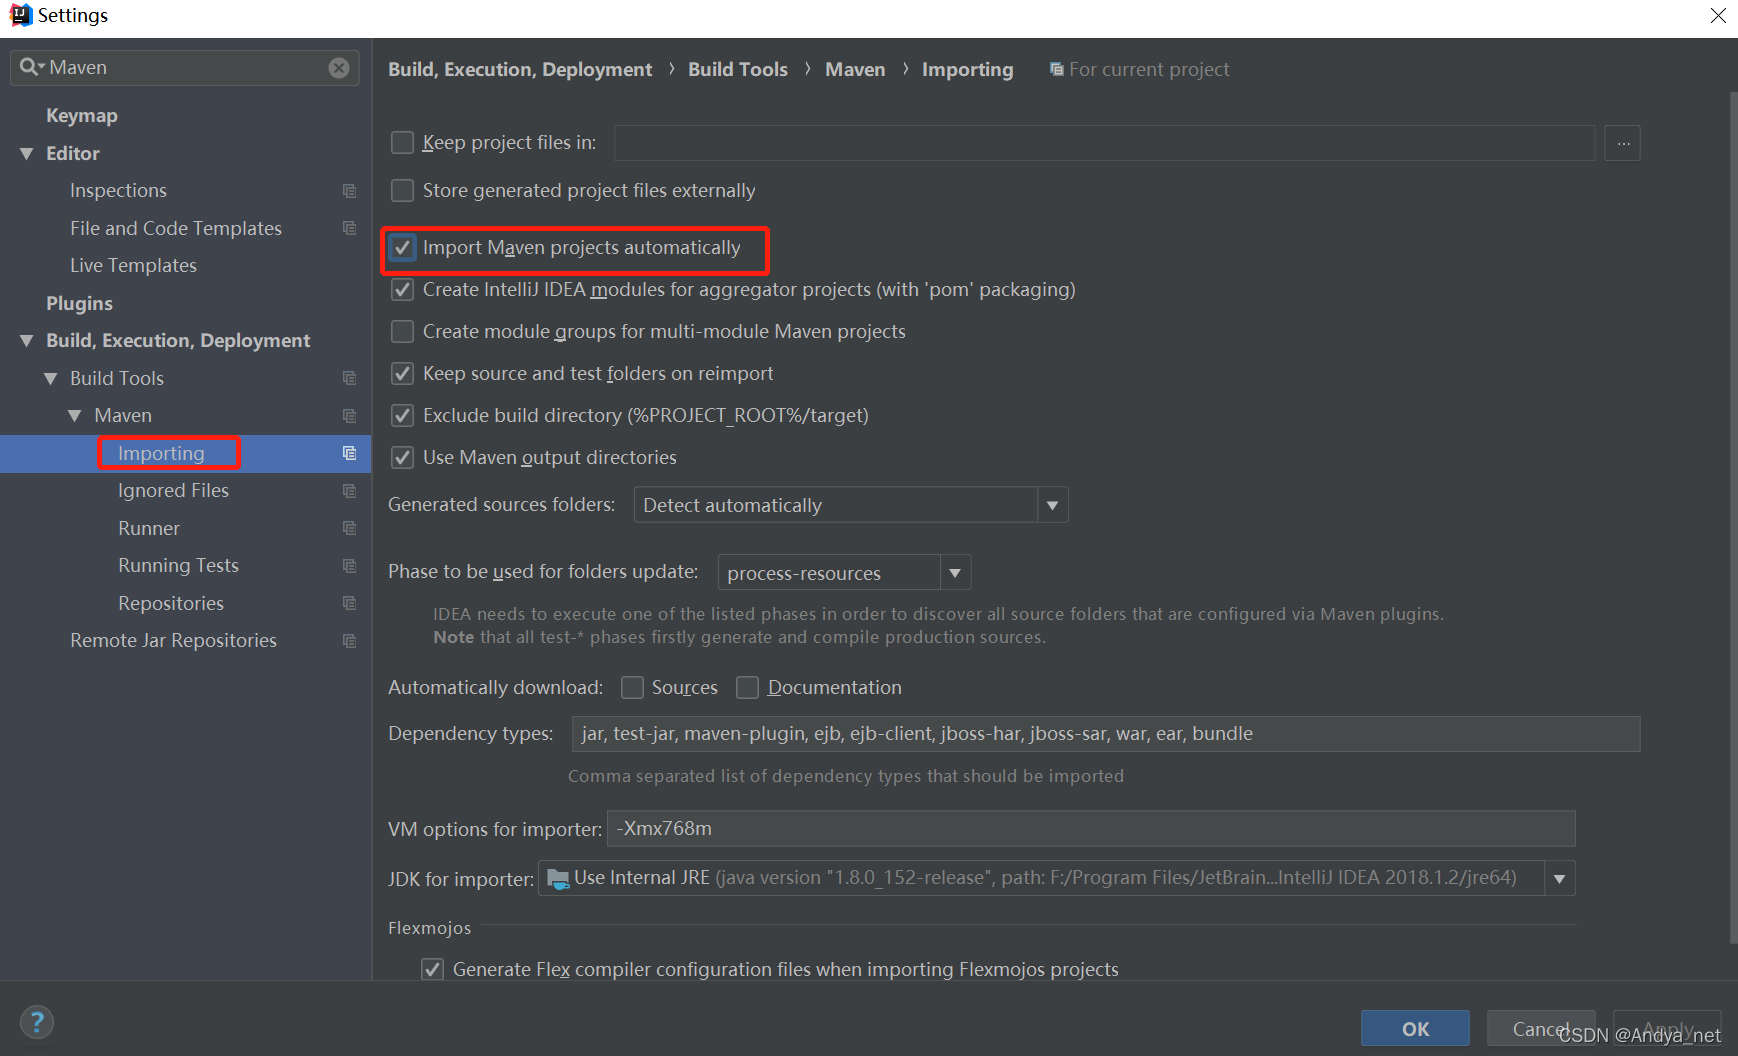Click the IntelliJ IDEA logo in title bar
The width and height of the screenshot is (1738, 1056).
coord(20,15)
